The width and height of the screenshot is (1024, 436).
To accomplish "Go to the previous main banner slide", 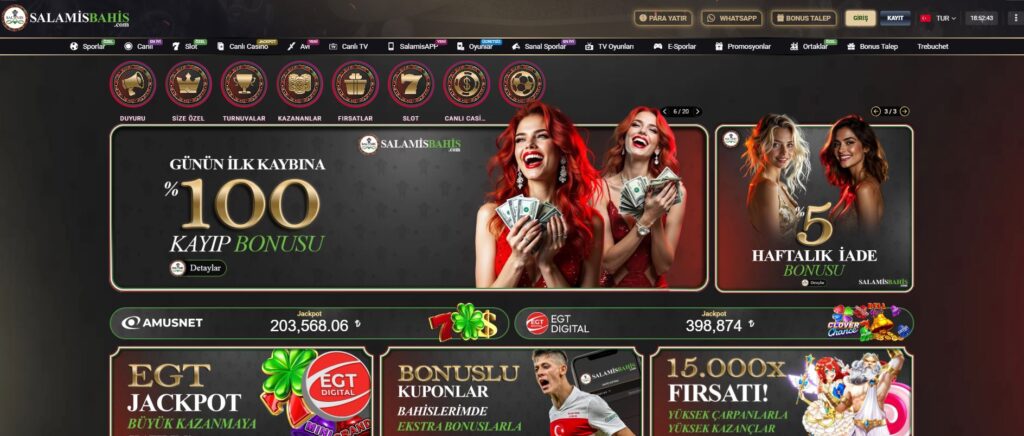I will tap(665, 112).
